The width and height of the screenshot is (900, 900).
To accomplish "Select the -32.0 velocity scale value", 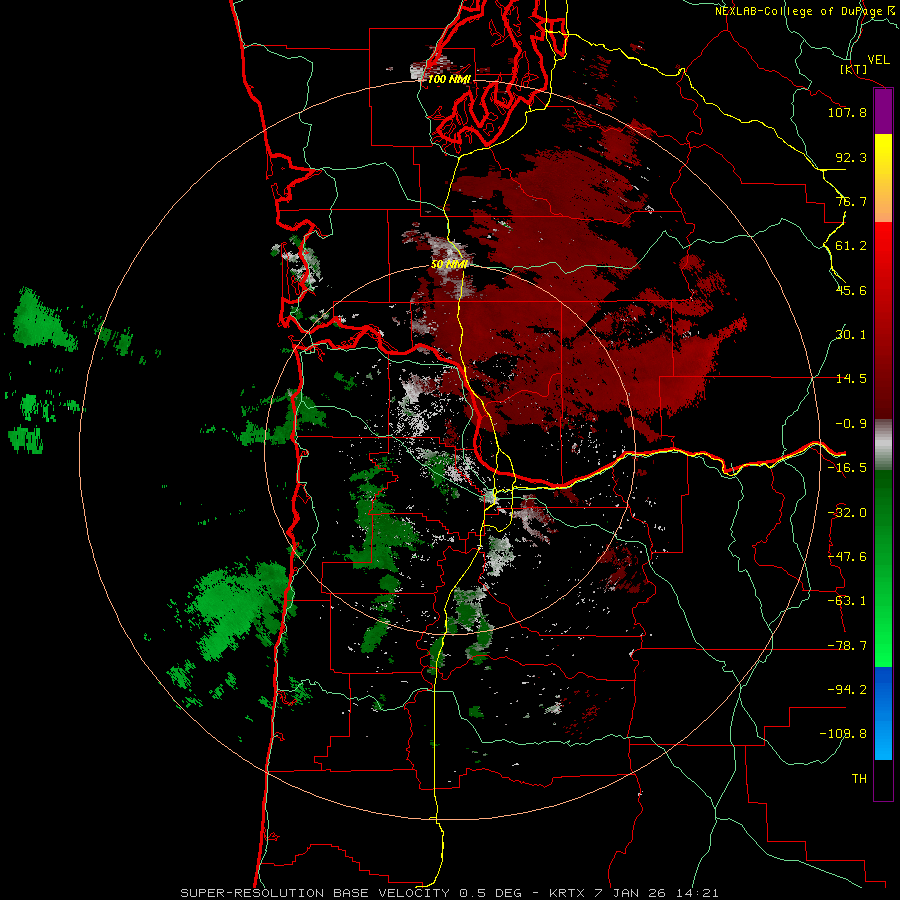I will tap(847, 513).
